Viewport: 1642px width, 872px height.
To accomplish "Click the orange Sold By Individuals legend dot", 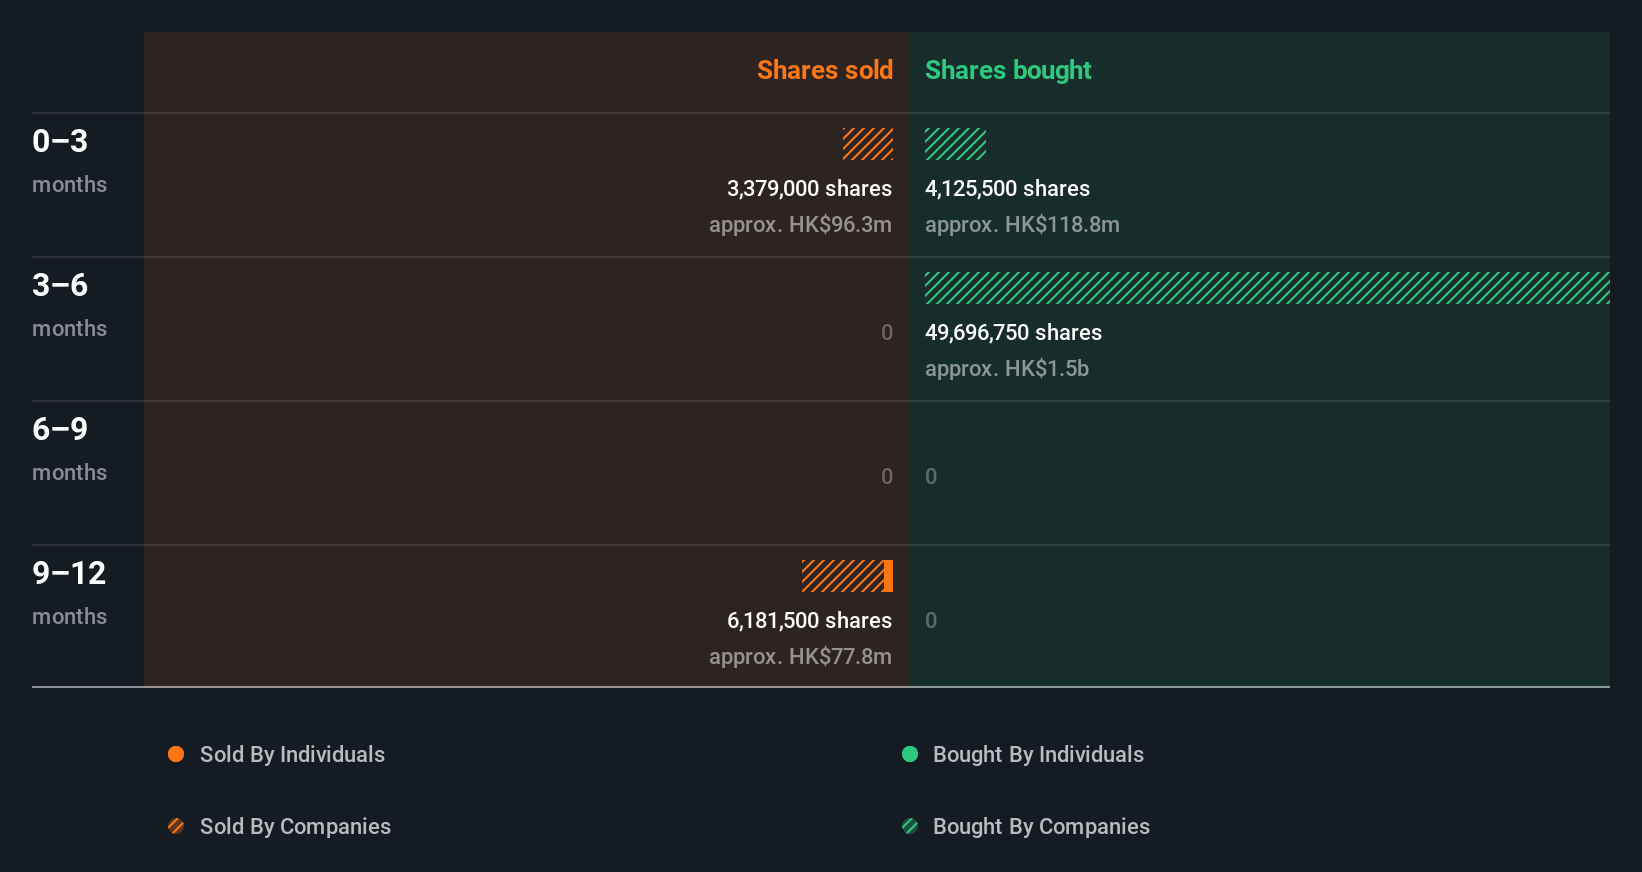I will tap(176, 754).
